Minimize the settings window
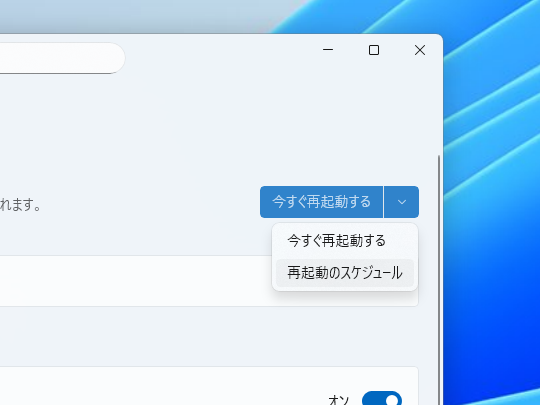The width and height of the screenshot is (540, 405). pos(328,50)
